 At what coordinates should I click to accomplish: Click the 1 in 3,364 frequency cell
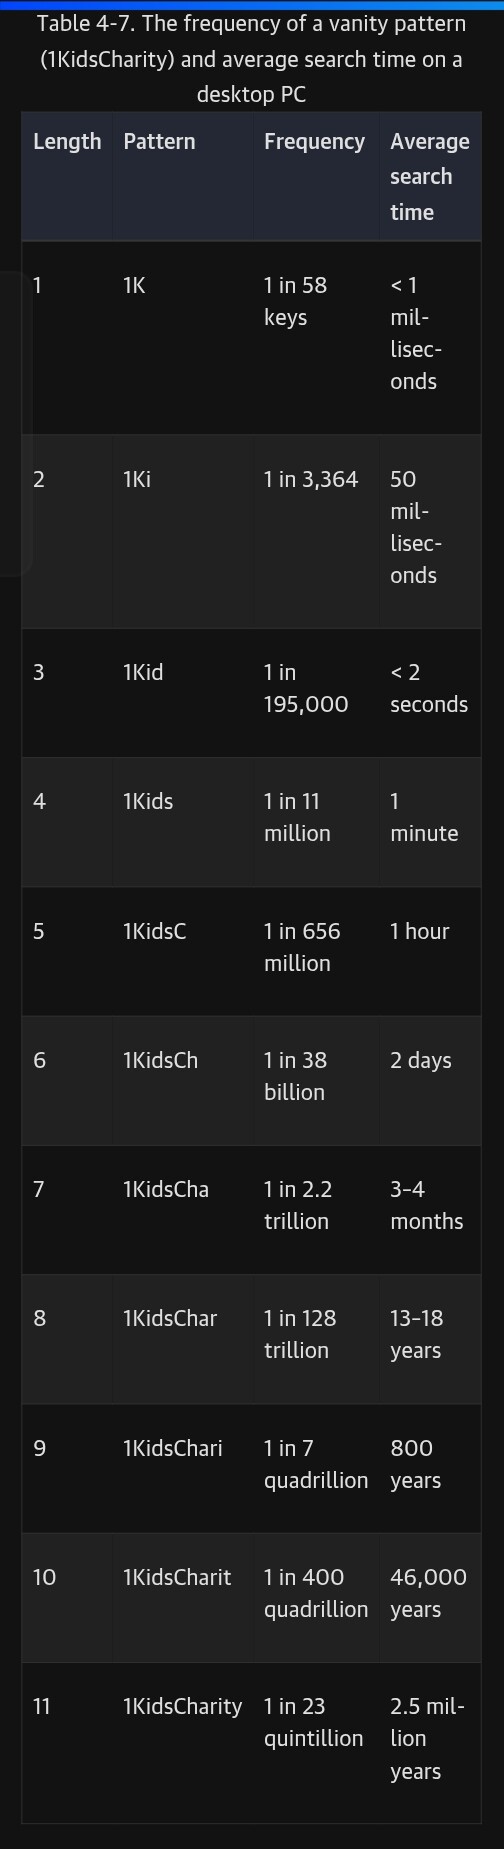[311, 479]
